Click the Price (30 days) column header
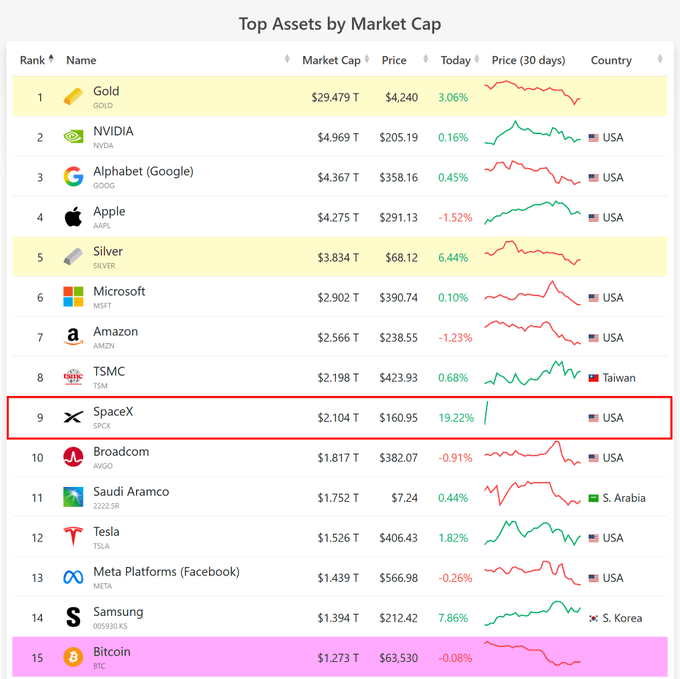680x679 pixels. (x=528, y=60)
